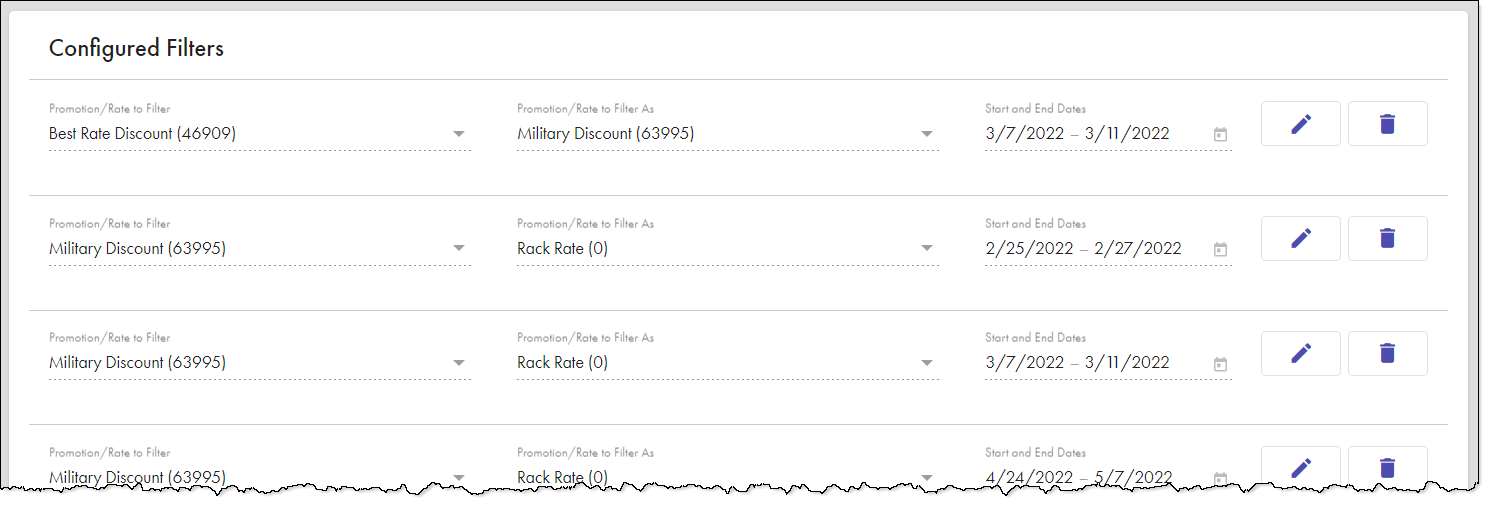Expand Military Discount (63995) Filter As dropdown
The width and height of the screenshot is (1486, 505).
point(927,134)
